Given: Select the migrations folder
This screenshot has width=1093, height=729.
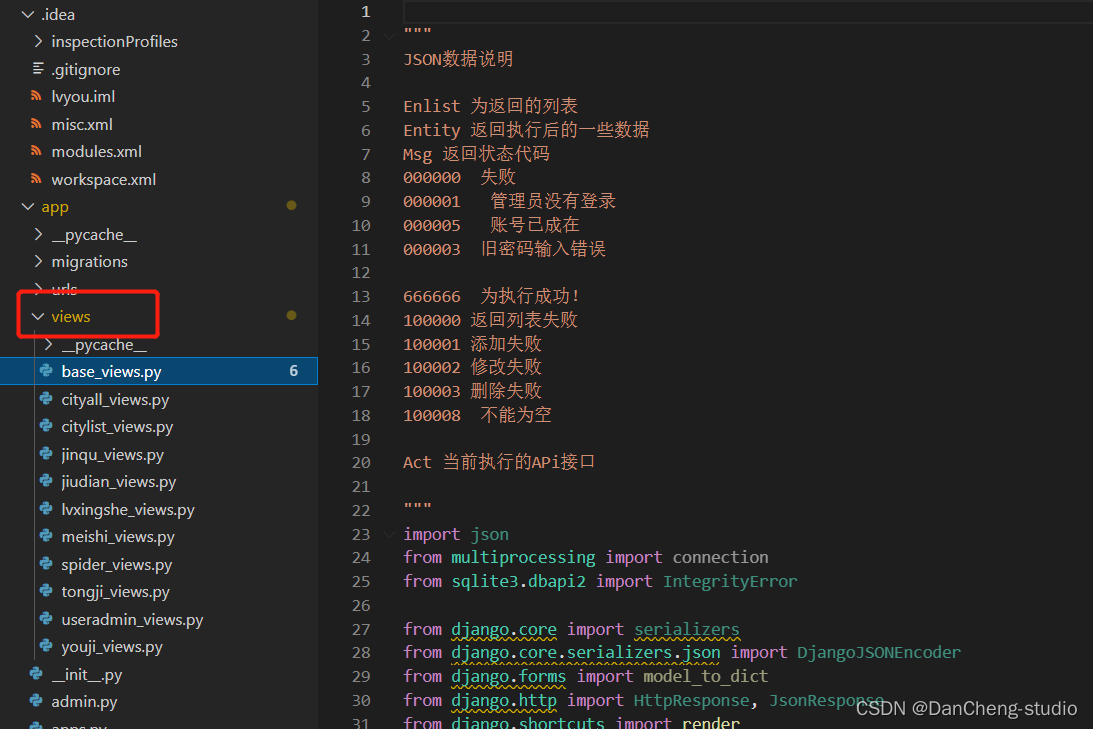Looking at the screenshot, I should [x=89, y=262].
